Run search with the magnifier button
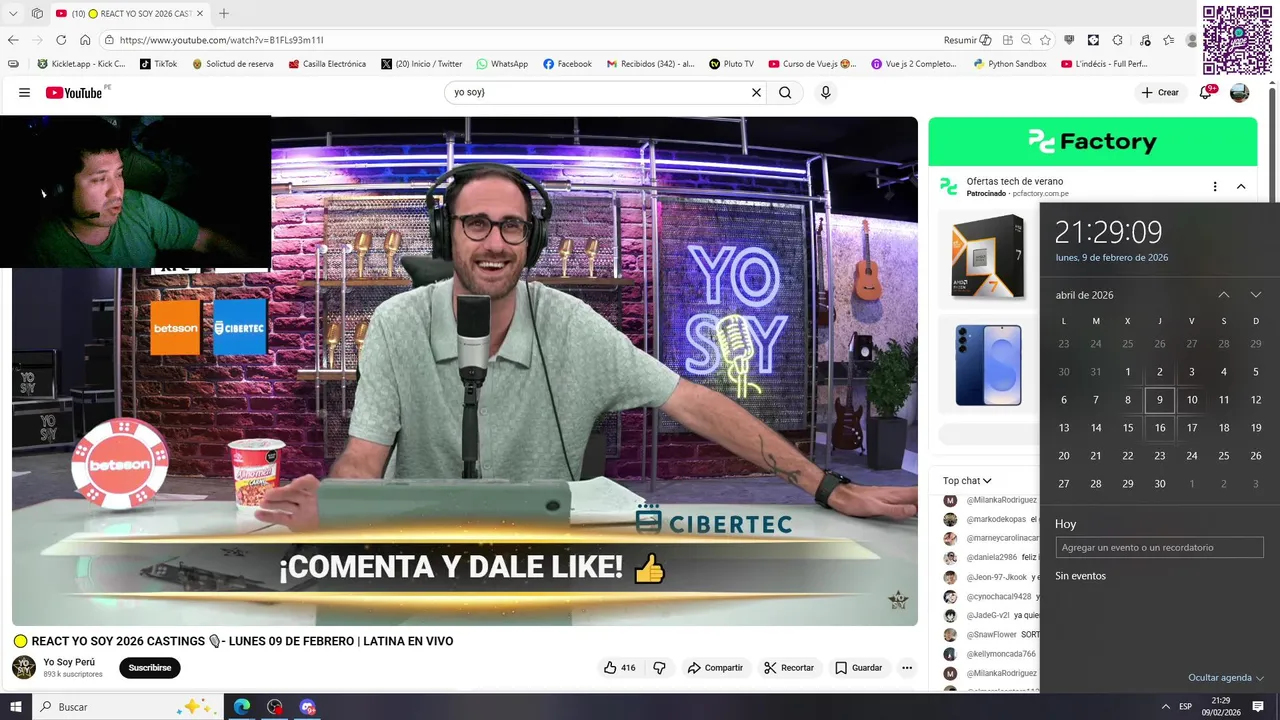 coord(785,92)
